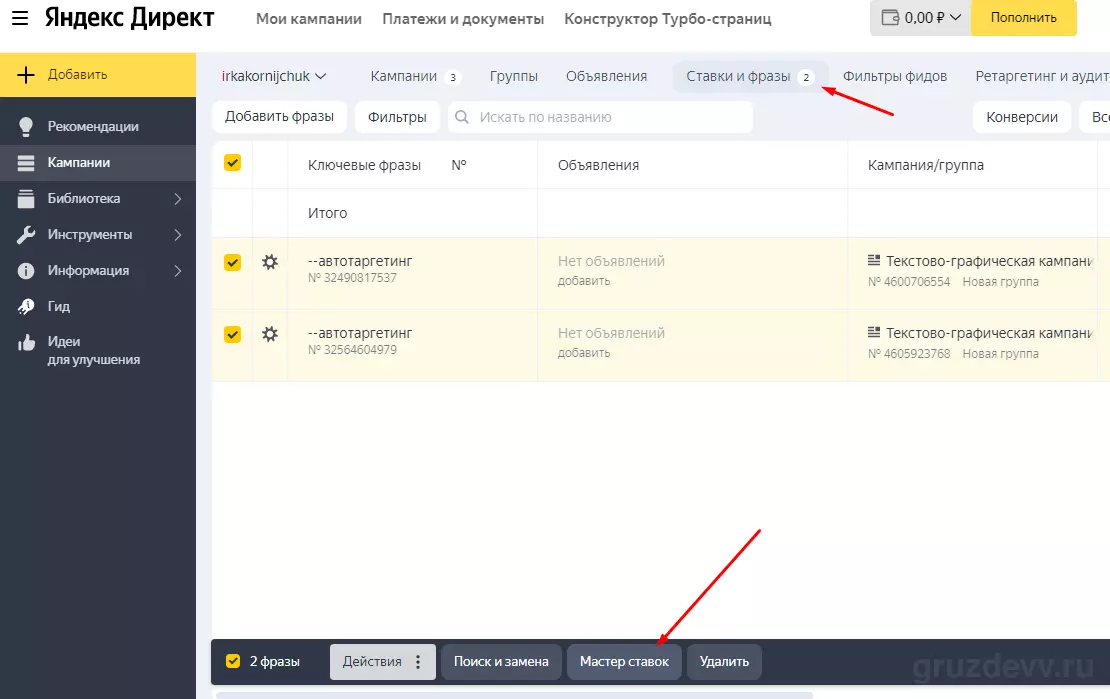The image size is (1110, 699).
Task: Open irkakornijchuk account dropdown
Action: (273, 76)
